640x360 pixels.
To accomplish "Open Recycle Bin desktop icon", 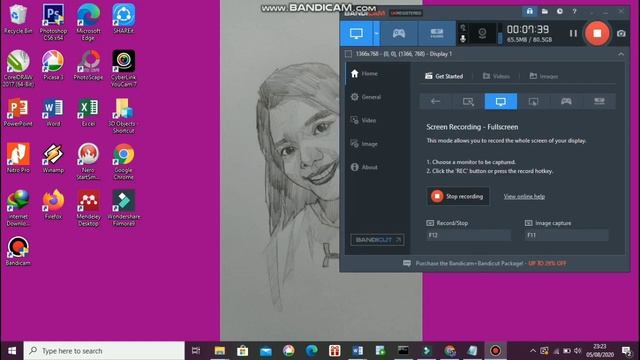I will 18,19.
